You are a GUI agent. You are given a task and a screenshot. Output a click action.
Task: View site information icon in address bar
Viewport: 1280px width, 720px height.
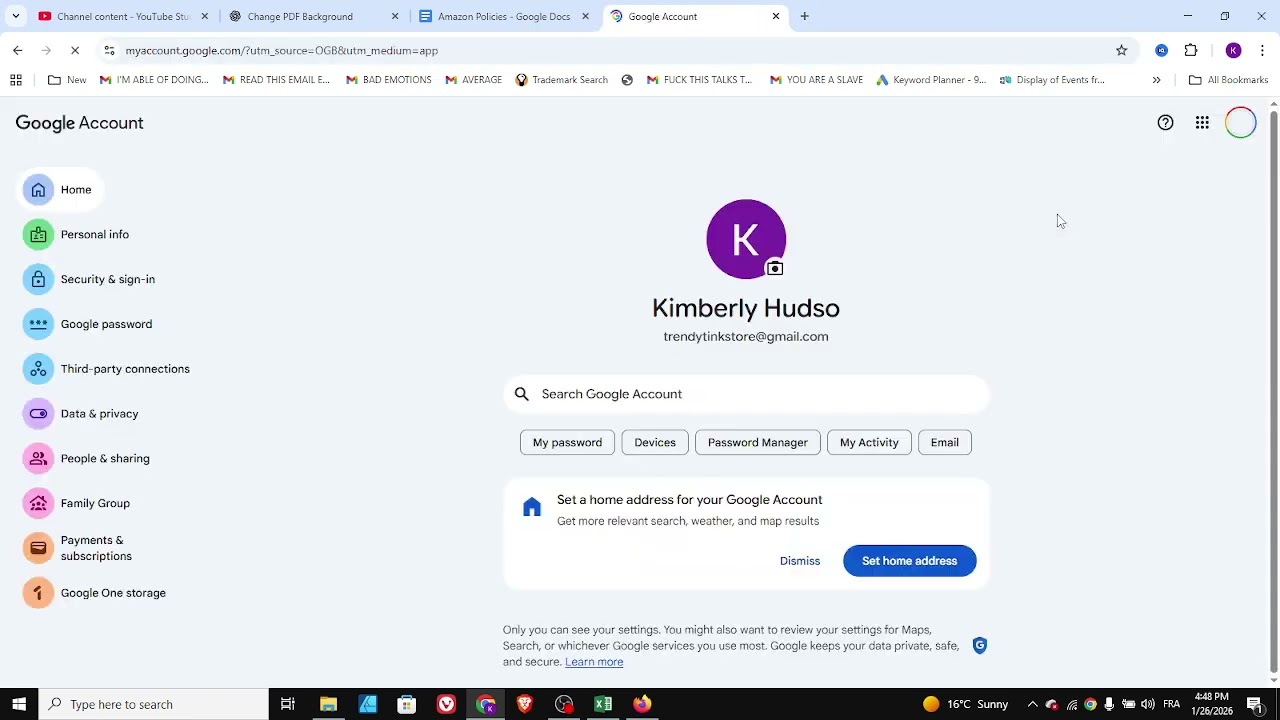[x=109, y=50]
